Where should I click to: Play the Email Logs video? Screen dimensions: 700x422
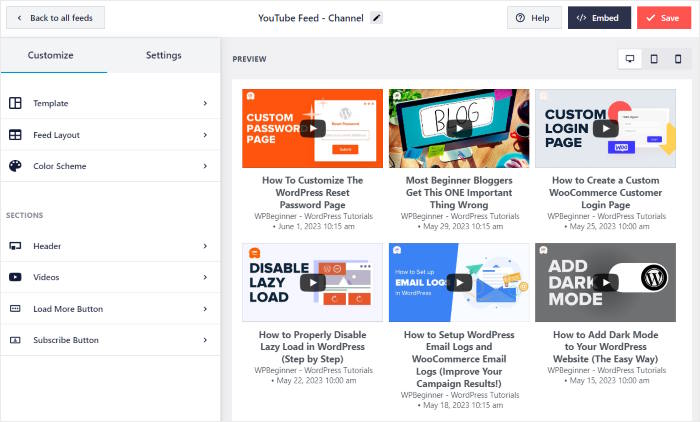[459, 283]
